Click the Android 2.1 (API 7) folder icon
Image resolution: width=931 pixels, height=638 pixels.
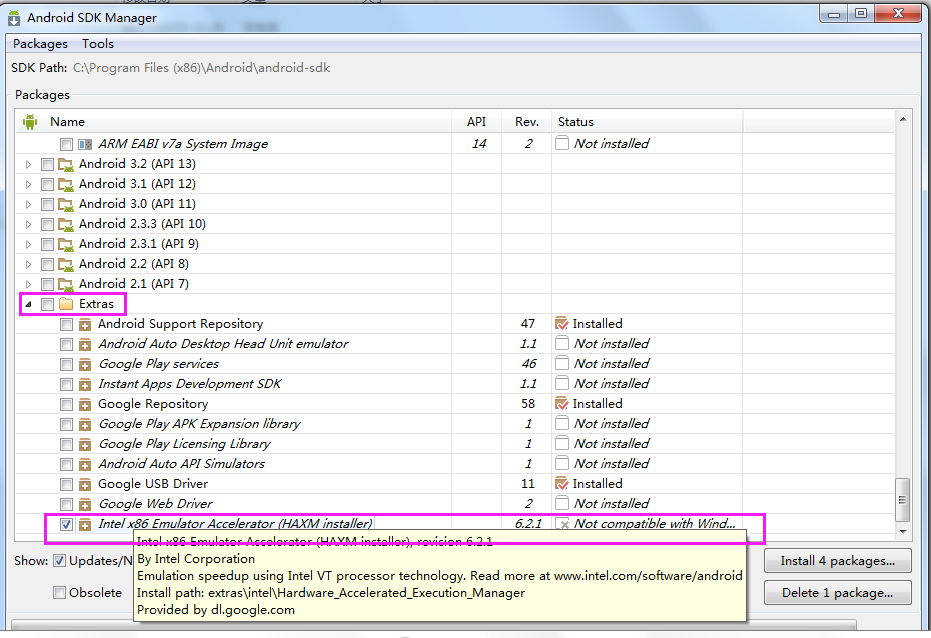click(66, 285)
